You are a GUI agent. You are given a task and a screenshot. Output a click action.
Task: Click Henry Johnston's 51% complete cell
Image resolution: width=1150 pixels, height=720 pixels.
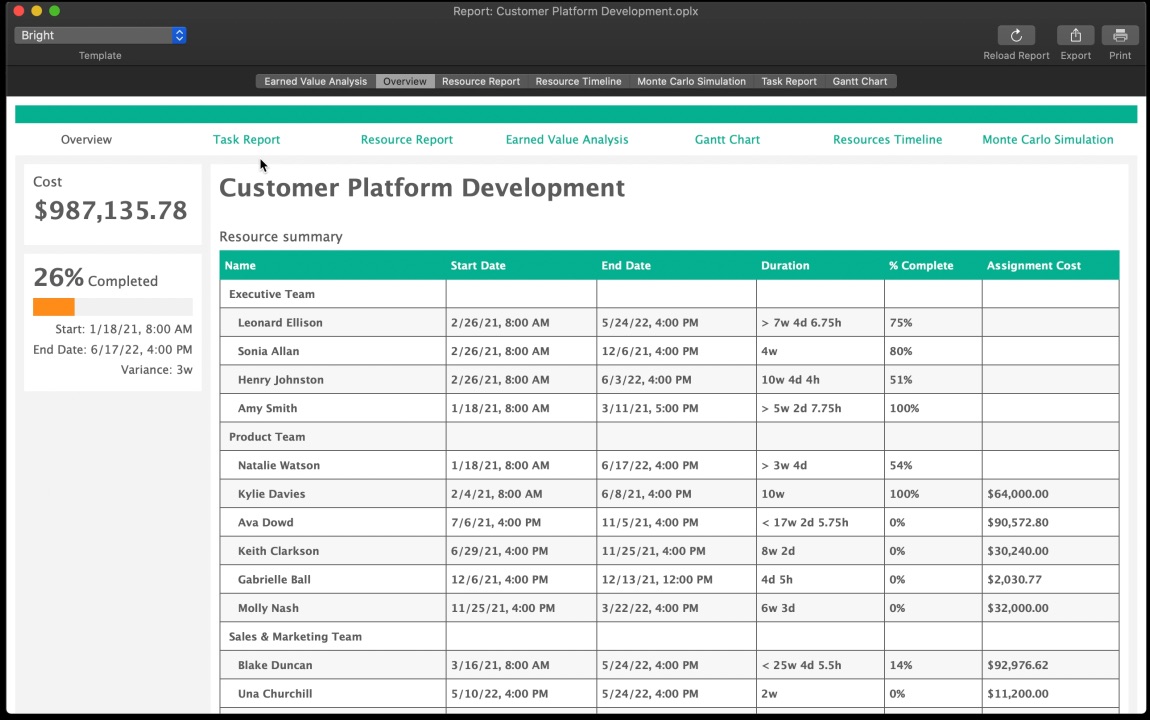point(933,380)
